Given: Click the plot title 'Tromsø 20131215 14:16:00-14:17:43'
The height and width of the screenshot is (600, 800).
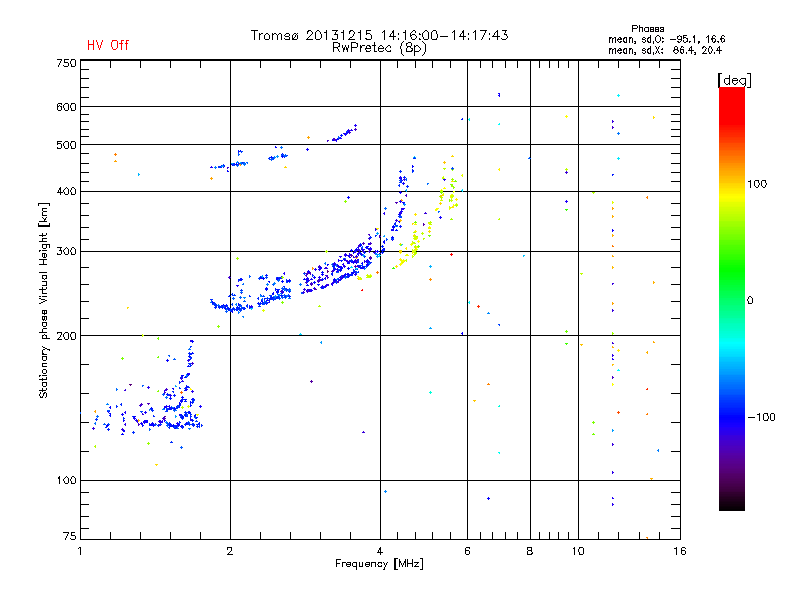Looking at the screenshot, I should point(379,35).
